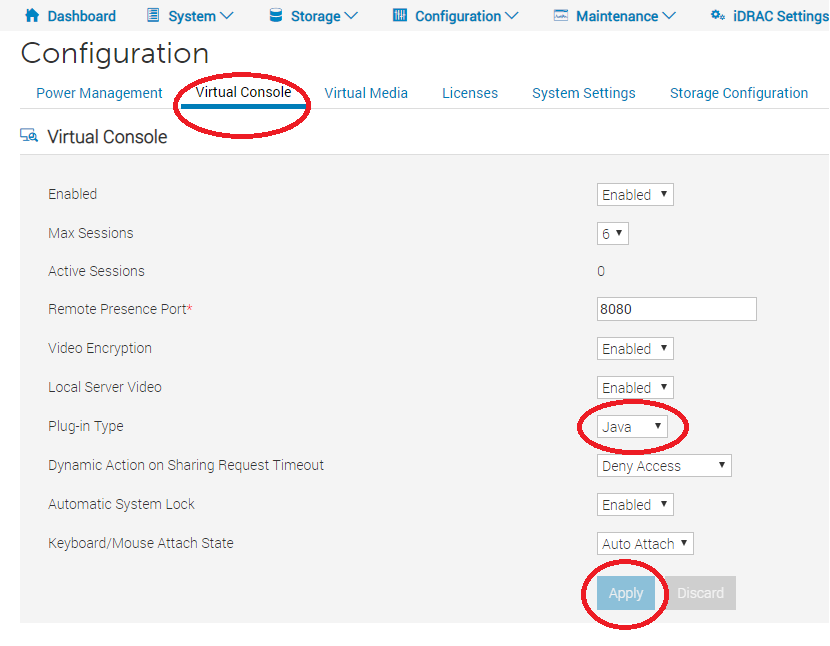The width and height of the screenshot is (830, 646).
Task: Open the System monitor icon in navbar
Action: click(153, 15)
